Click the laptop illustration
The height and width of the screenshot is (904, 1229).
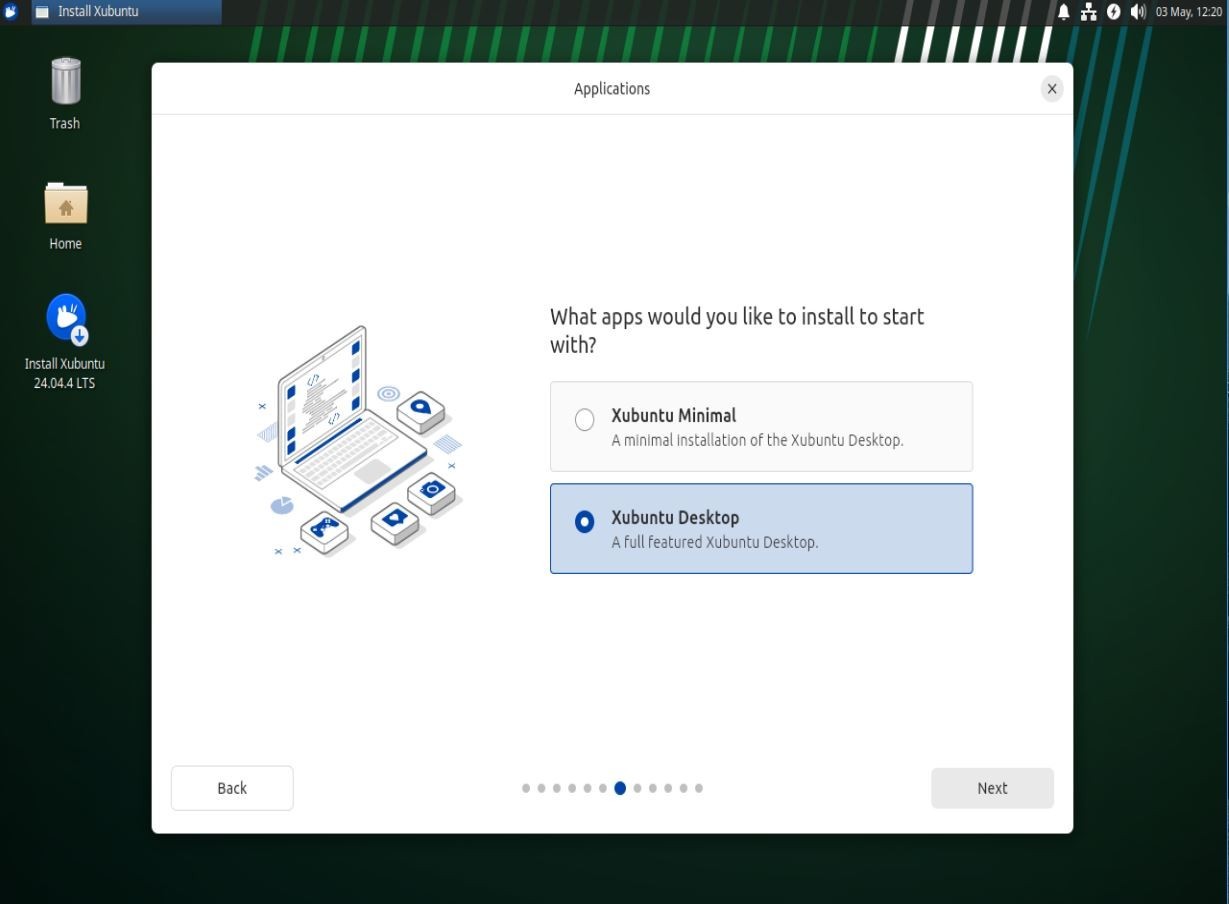point(358,441)
